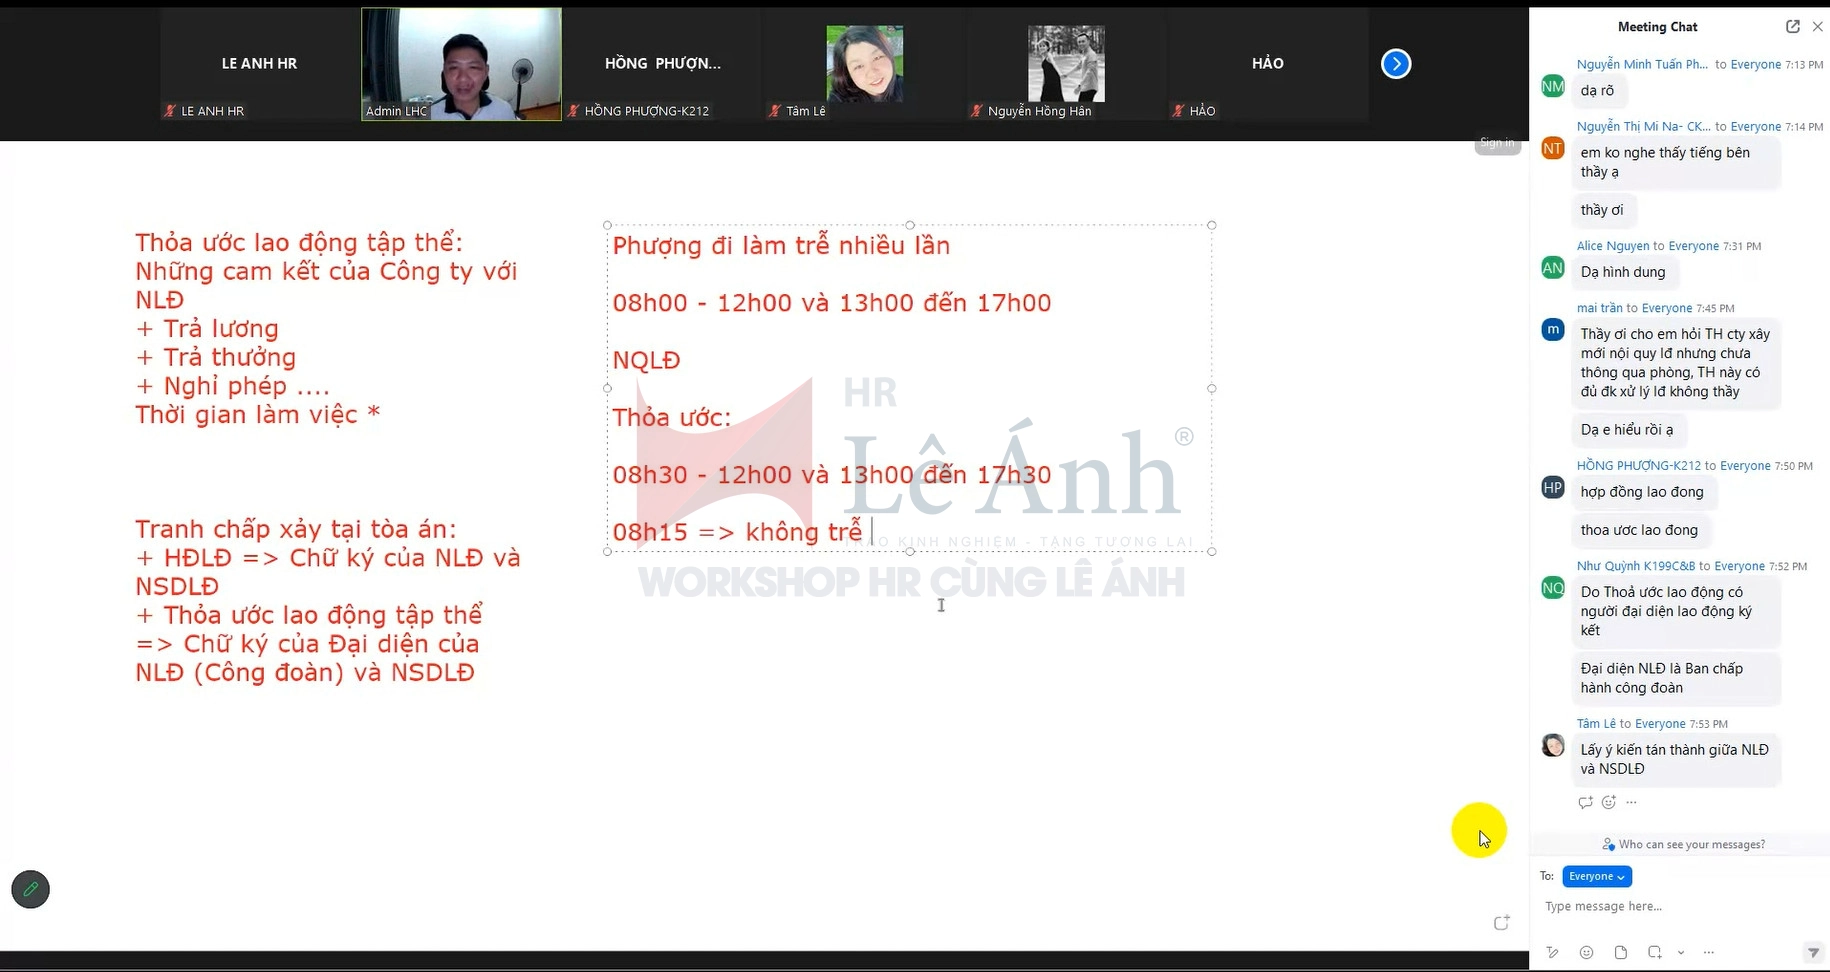Select the Admin LHC video thumbnail
Viewport: 1830px width, 972px height.
(461, 64)
